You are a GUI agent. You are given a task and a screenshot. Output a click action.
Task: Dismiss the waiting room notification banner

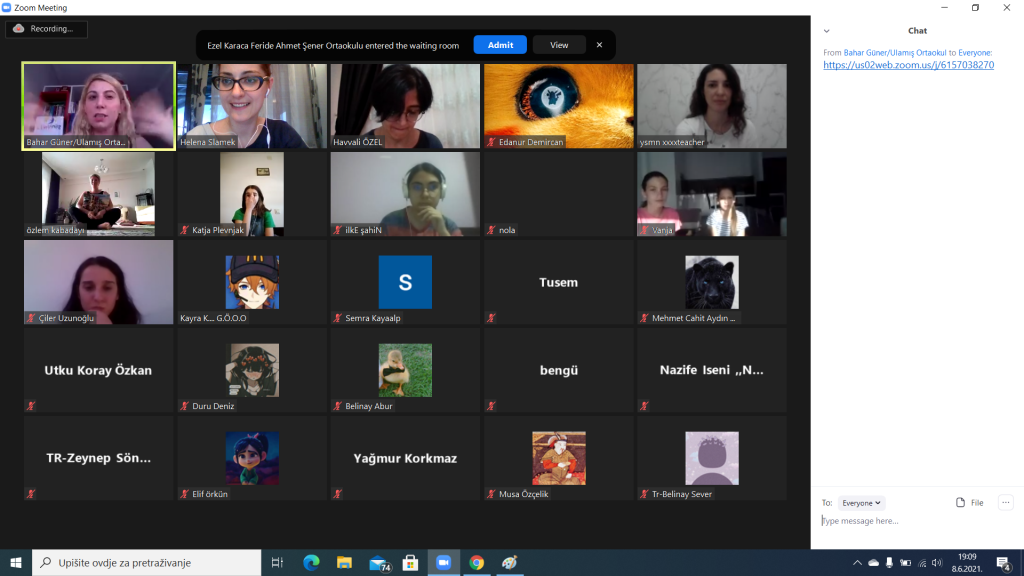point(599,45)
